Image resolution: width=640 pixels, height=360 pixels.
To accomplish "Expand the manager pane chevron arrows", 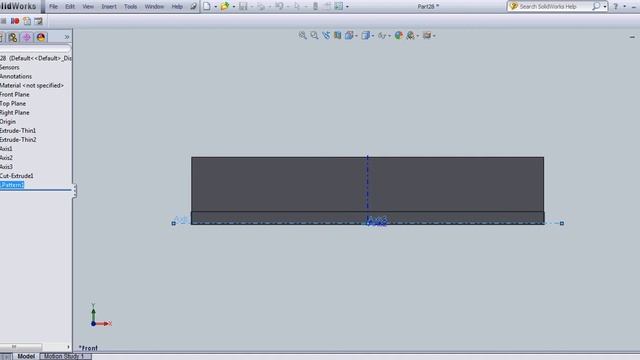I will click(x=67, y=37).
